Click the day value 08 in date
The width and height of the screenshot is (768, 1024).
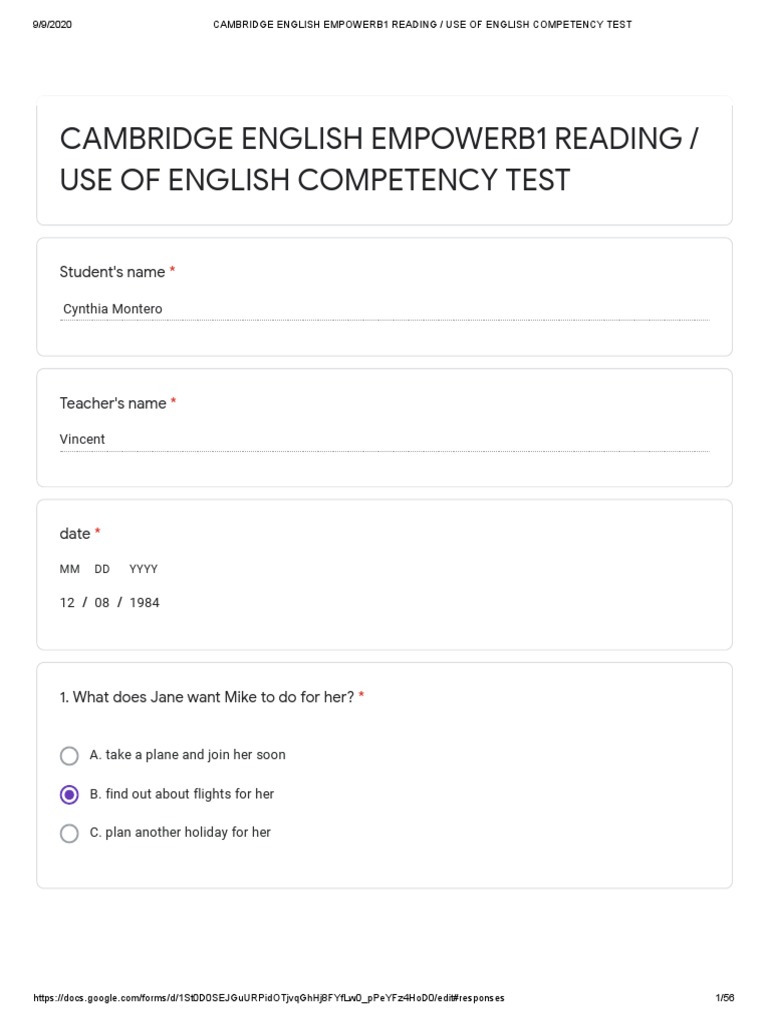point(102,603)
